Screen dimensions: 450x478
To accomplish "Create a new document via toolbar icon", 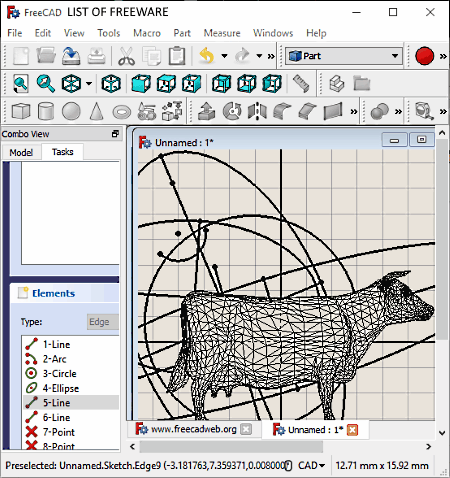I will click(21, 56).
